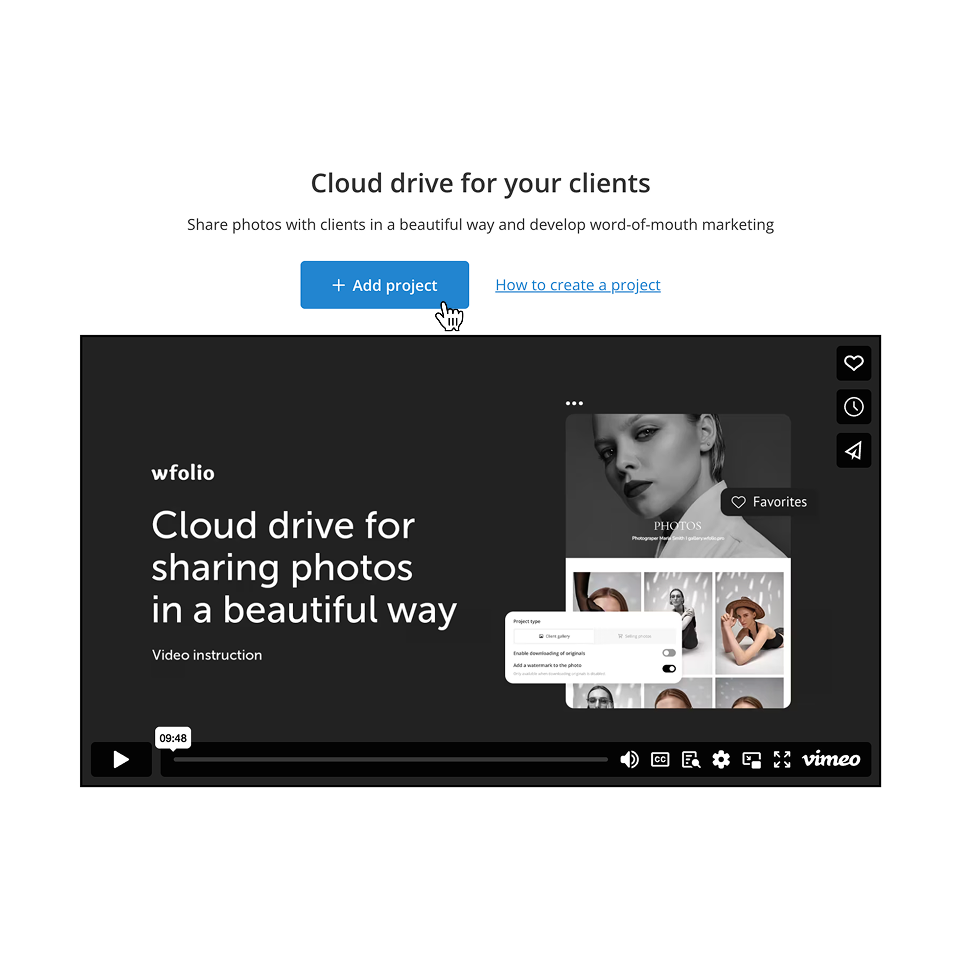960x960 pixels.
Task: Open the video transcript icon
Action: (x=691, y=760)
